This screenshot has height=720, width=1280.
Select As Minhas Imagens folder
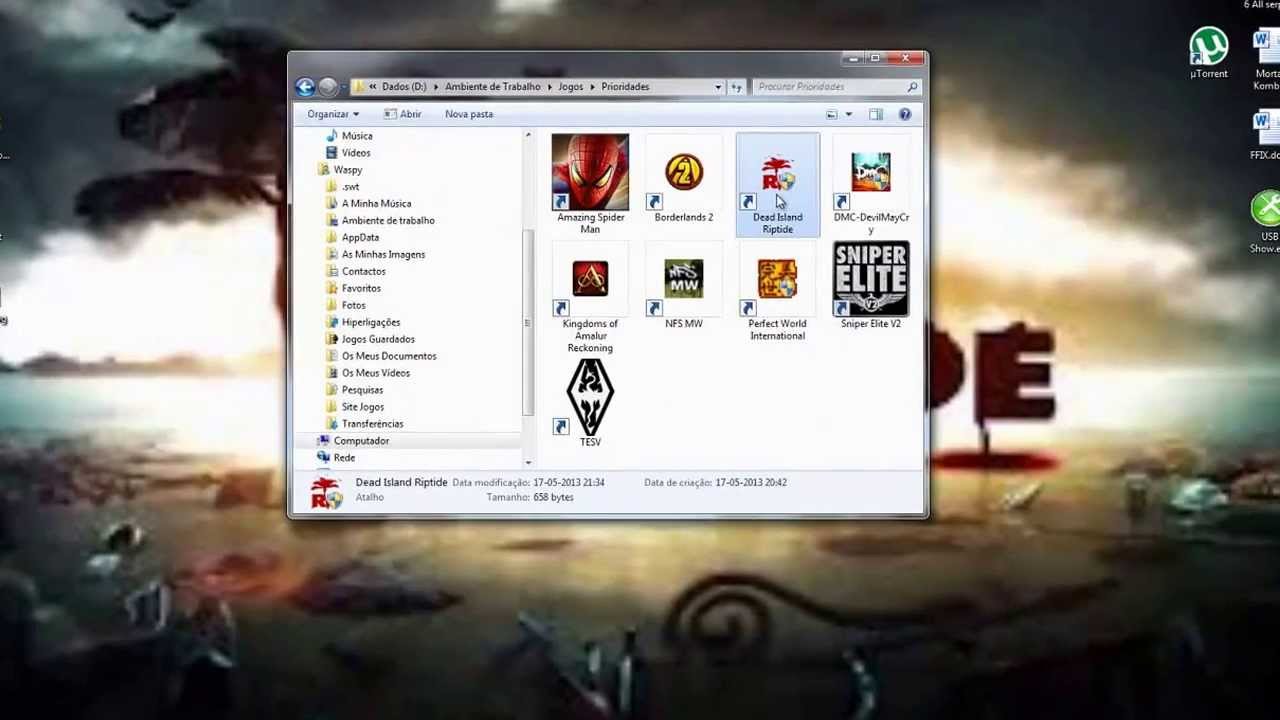383,255
